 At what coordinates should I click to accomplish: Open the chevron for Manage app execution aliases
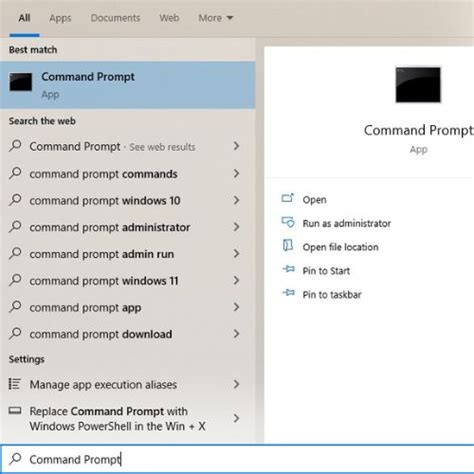[x=236, y=384]
